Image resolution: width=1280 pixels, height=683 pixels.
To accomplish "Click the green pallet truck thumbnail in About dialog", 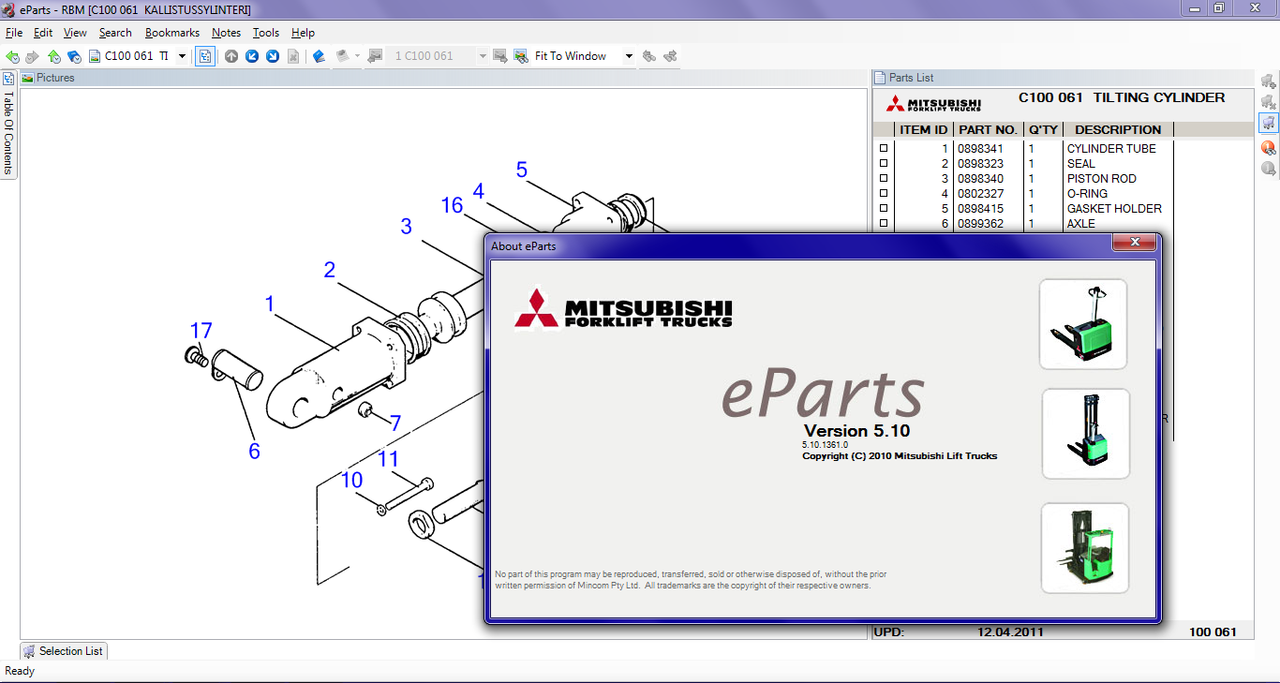I will click(1083, 324).
